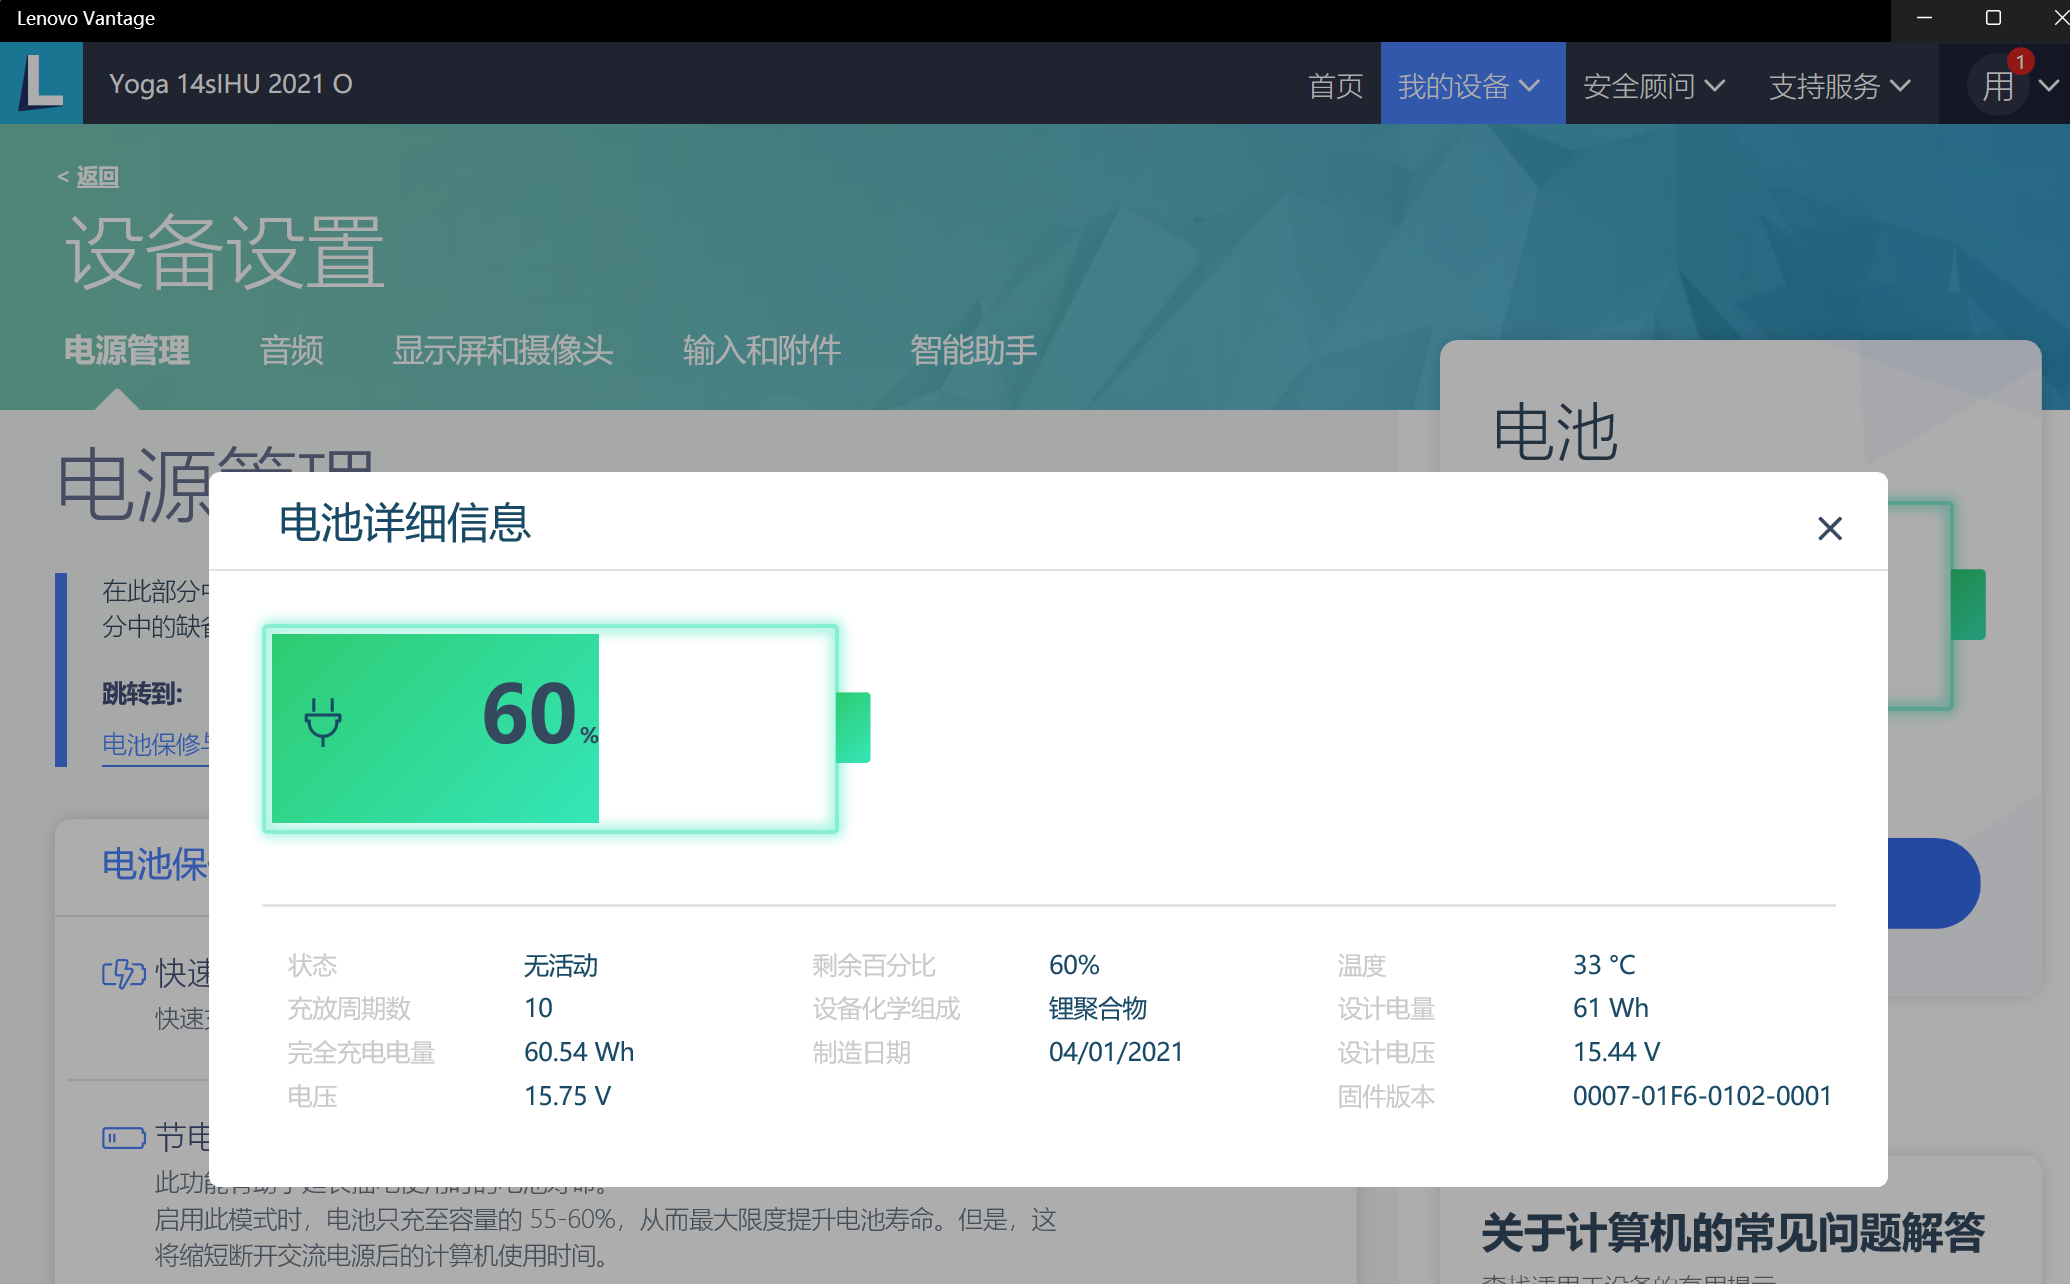Click the plug icon in battery graphic
2070x1284 pixels.
(323, 723)
